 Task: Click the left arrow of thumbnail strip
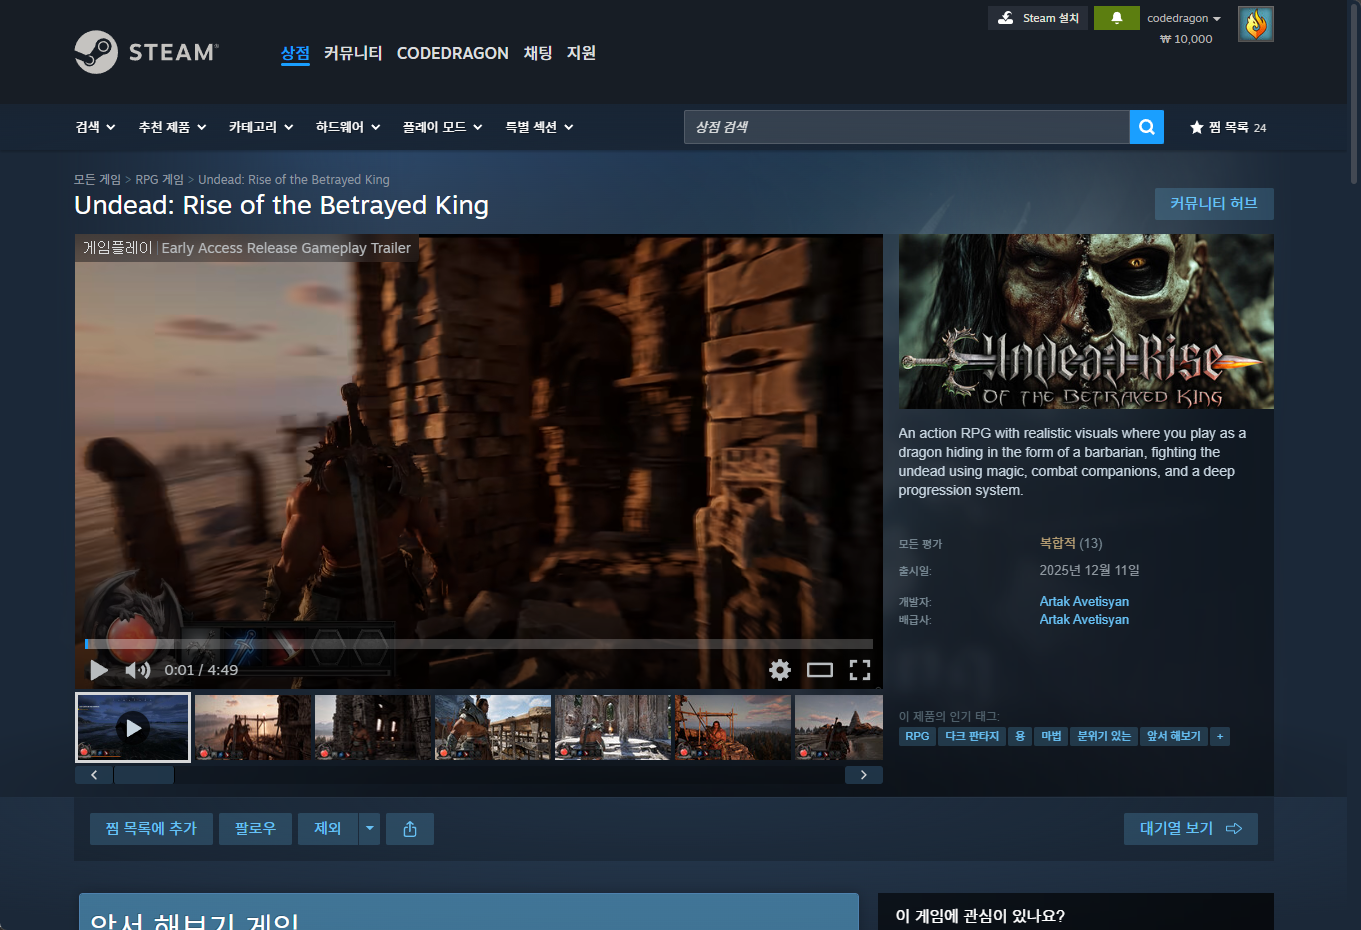[94, 775]
